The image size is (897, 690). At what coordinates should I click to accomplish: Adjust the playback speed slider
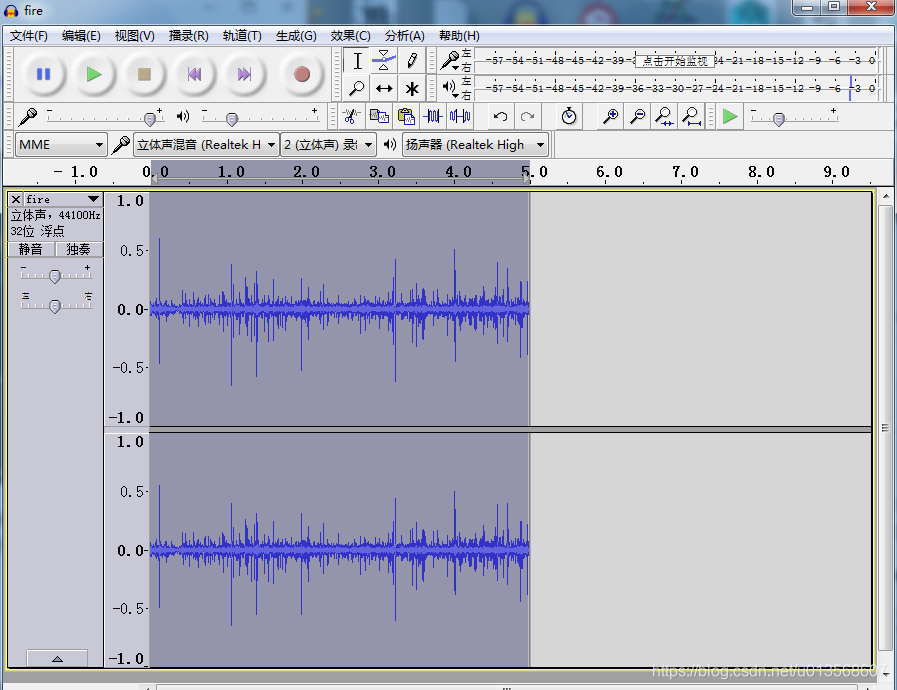pyautogui.click(x=779, y=118)
